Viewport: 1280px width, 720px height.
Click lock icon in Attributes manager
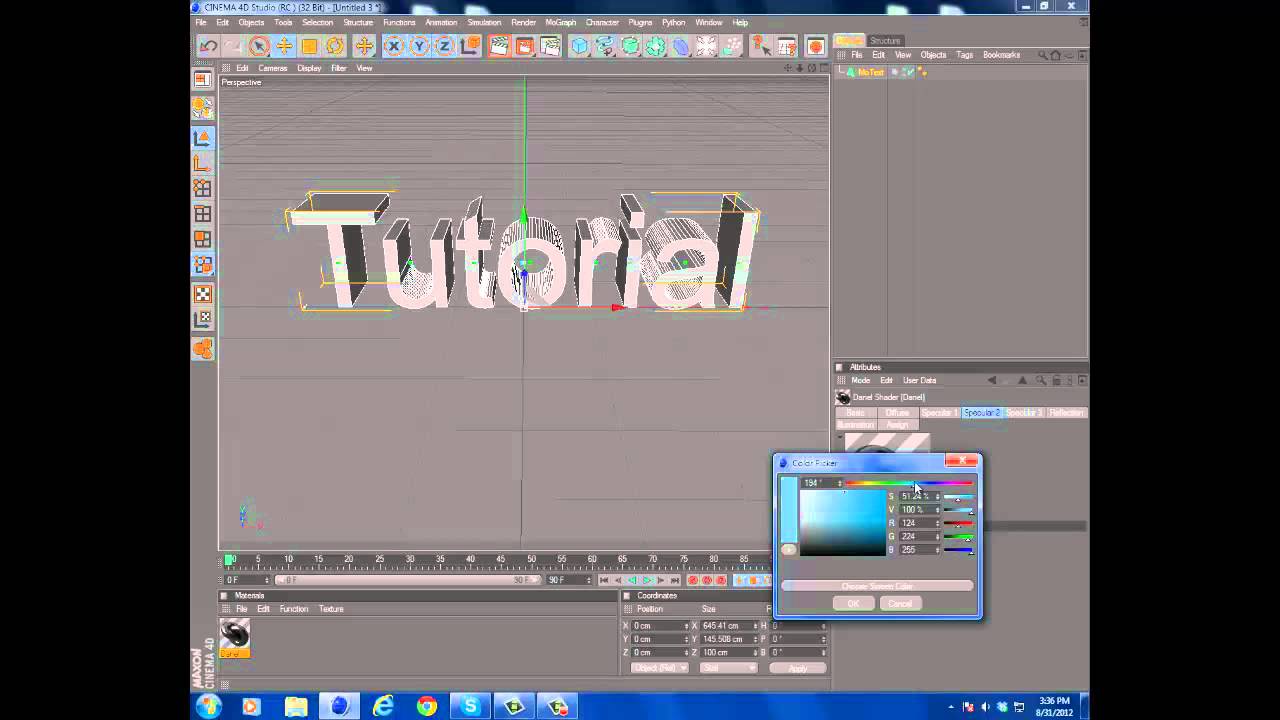point(1056,380)
